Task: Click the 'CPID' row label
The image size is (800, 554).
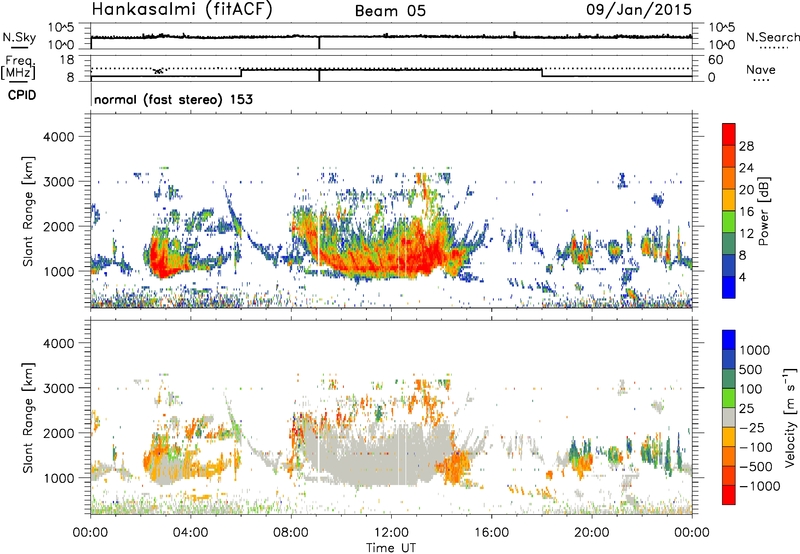Action: pyautogui.click(x=22, y=95)
